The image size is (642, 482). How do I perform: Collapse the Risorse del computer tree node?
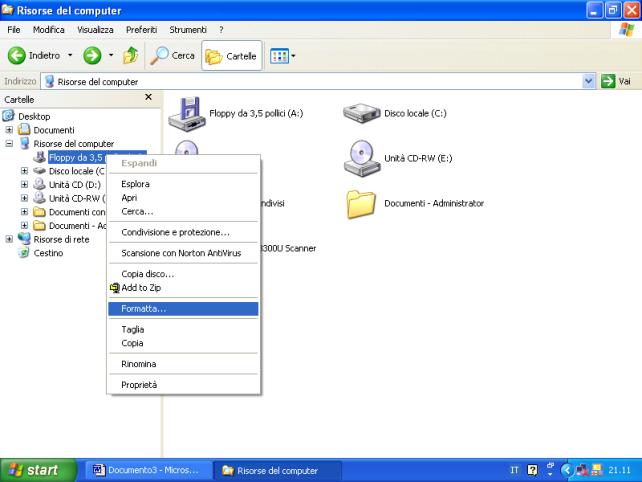click(x=10, y=143)
